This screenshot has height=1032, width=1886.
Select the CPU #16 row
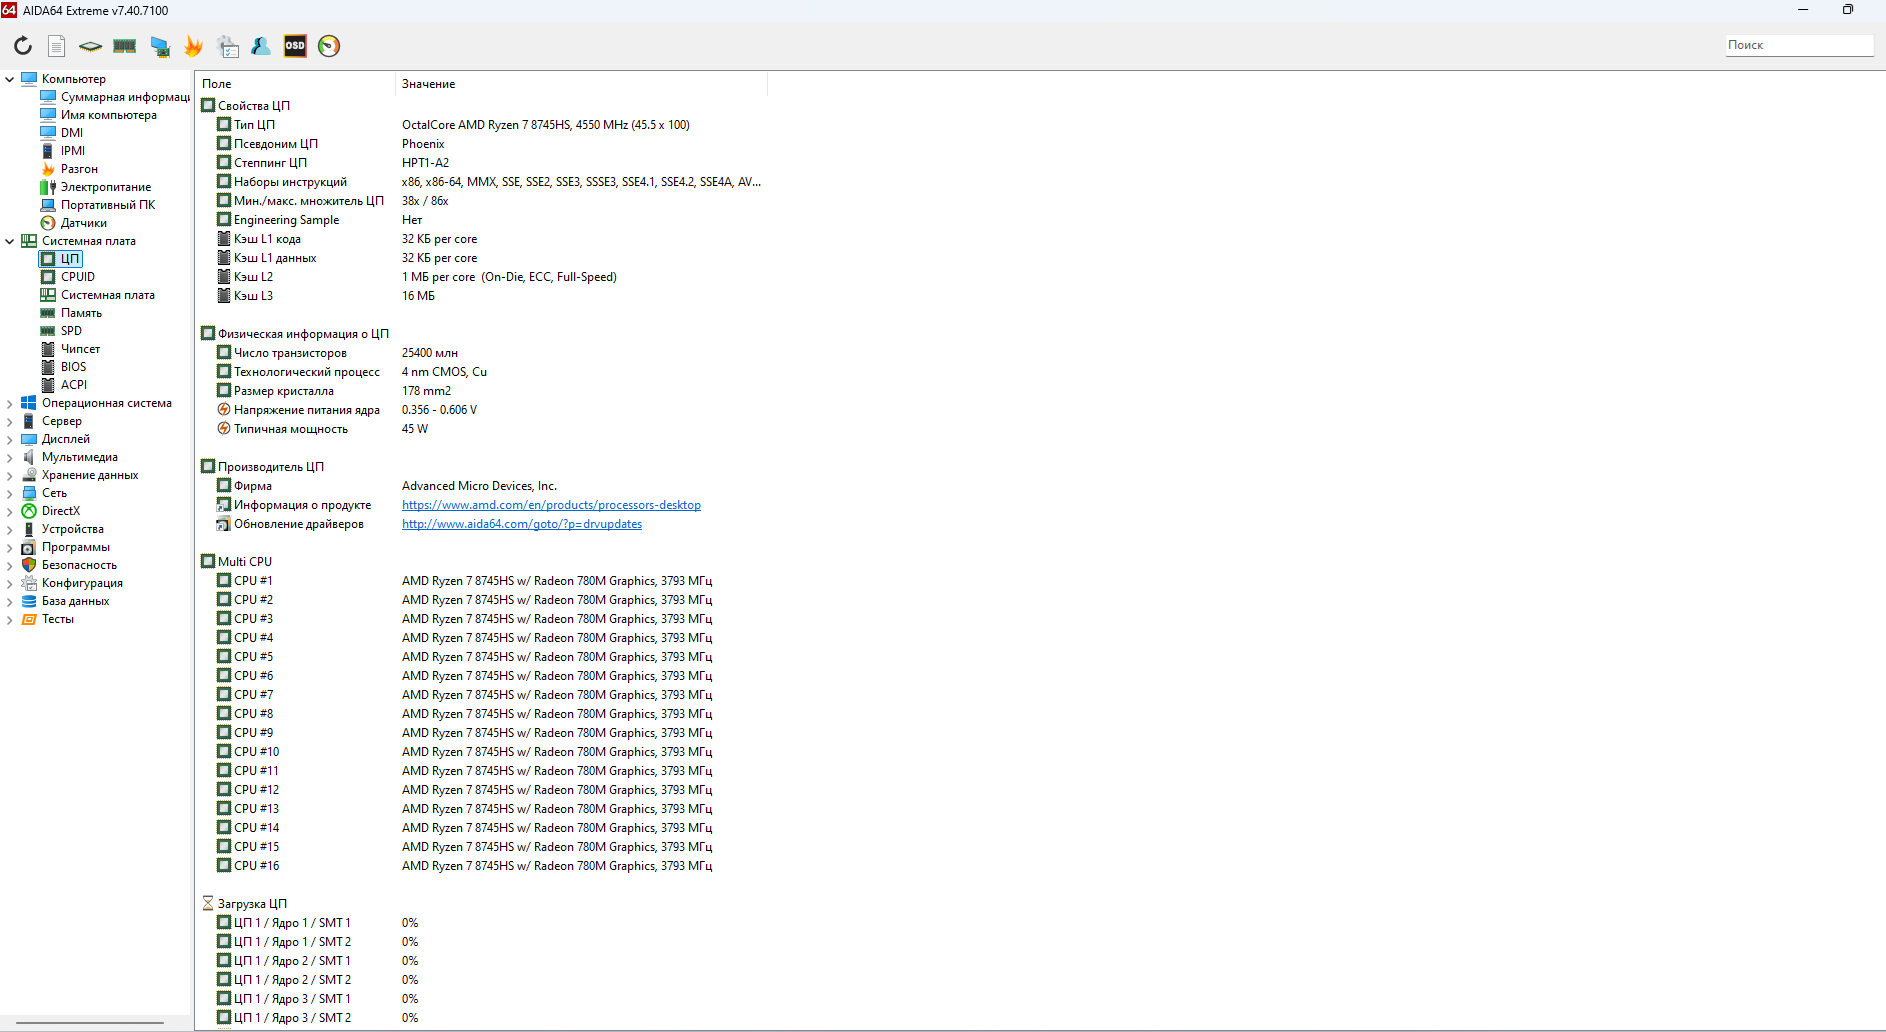(x=481, y=866)
